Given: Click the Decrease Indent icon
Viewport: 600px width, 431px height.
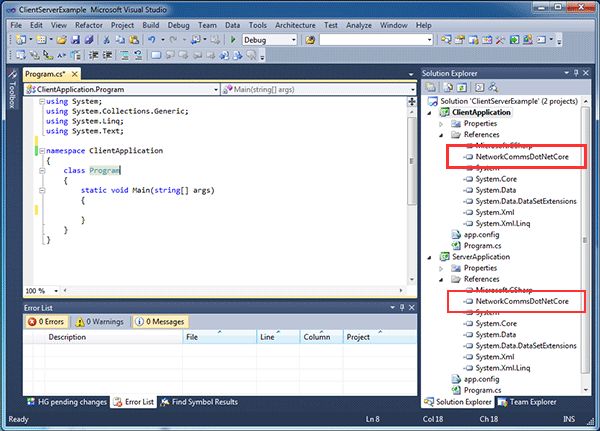Looking at the screenshot, I should (x=94, y=56).
